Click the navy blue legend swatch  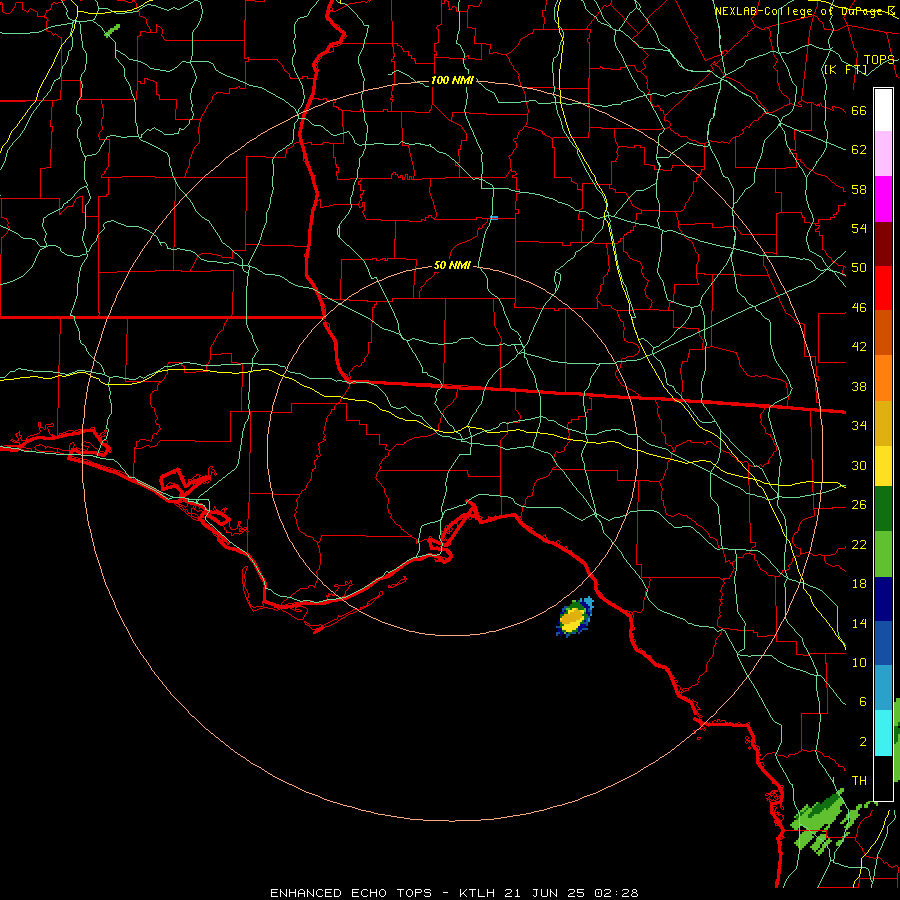coord(883,599)
